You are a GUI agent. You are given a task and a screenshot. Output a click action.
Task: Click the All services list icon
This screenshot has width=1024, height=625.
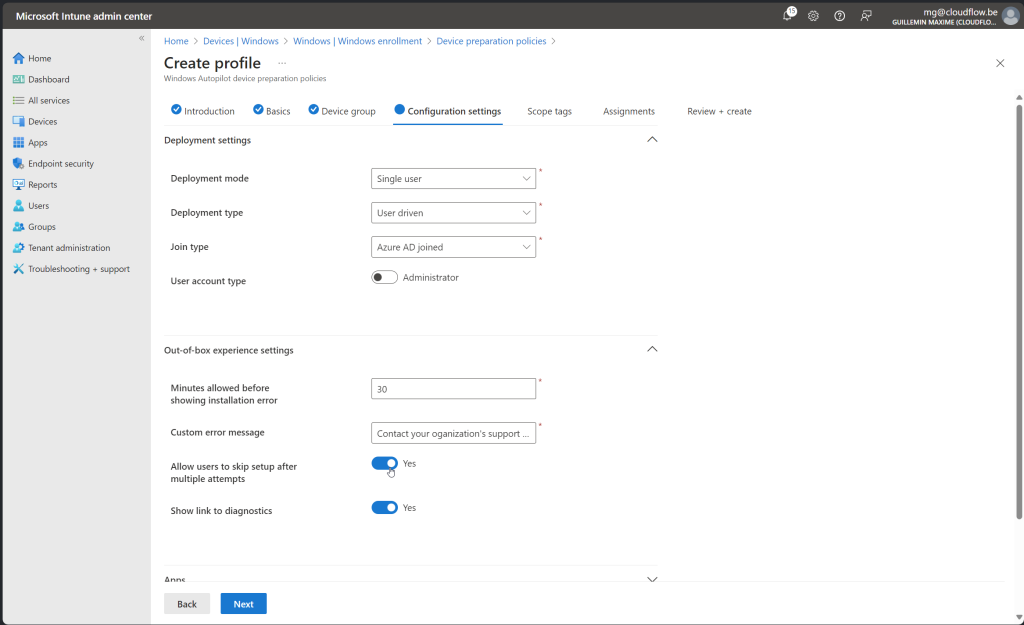[x=18, y=101]
